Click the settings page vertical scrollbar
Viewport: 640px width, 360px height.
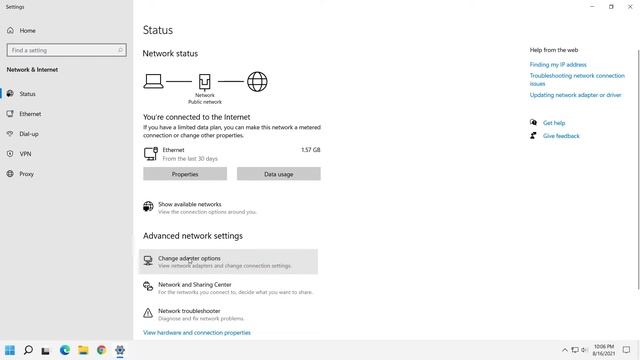pyautogui.click(x=638, y=169)
